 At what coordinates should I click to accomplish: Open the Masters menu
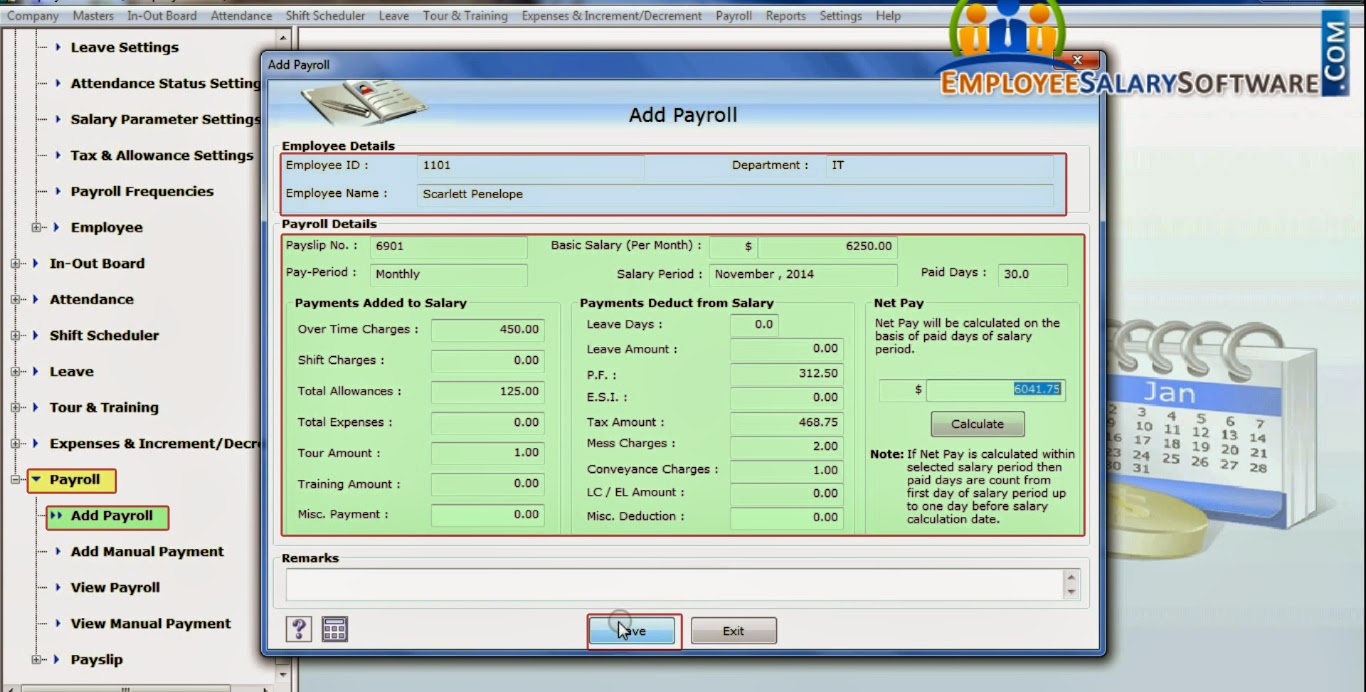[93, 15]
